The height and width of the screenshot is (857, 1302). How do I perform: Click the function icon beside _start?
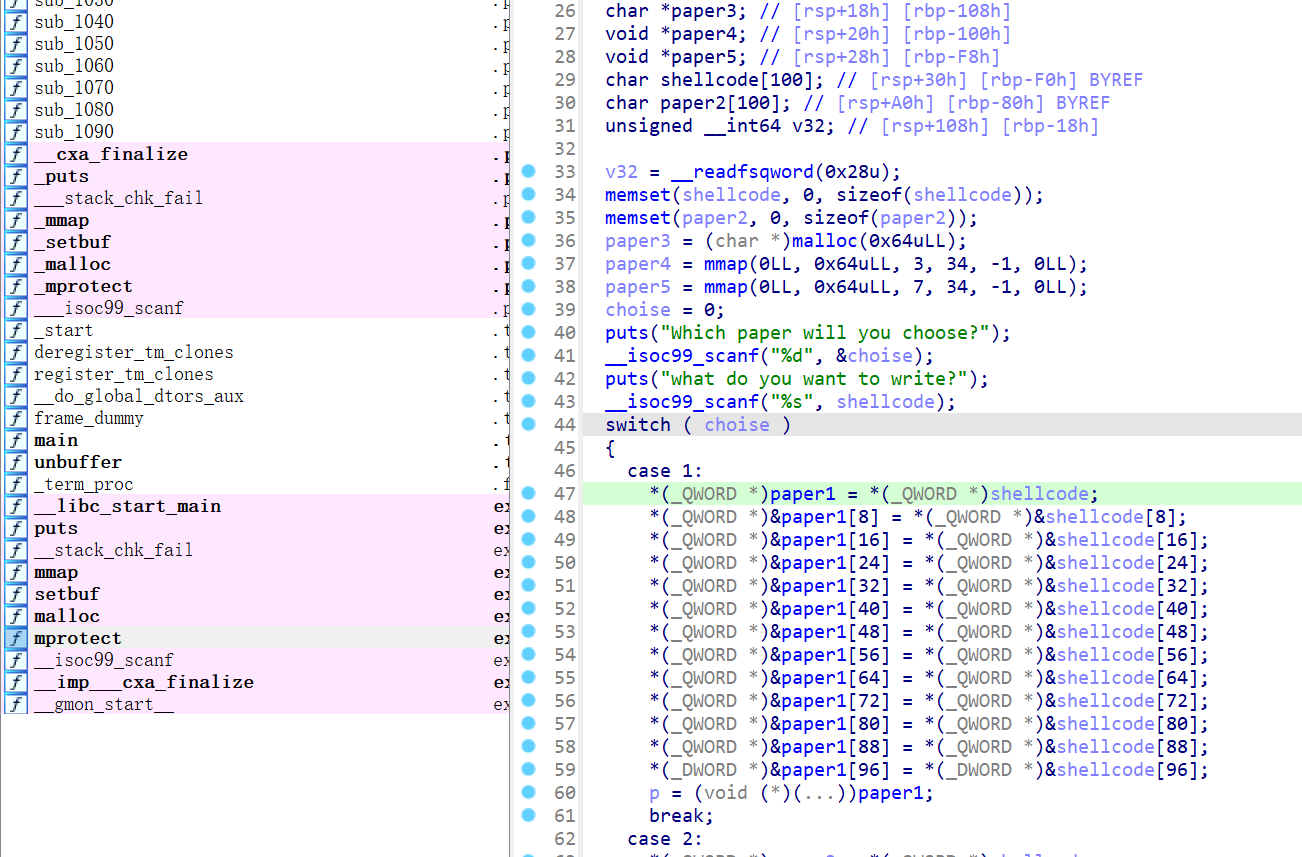(16, 330)
